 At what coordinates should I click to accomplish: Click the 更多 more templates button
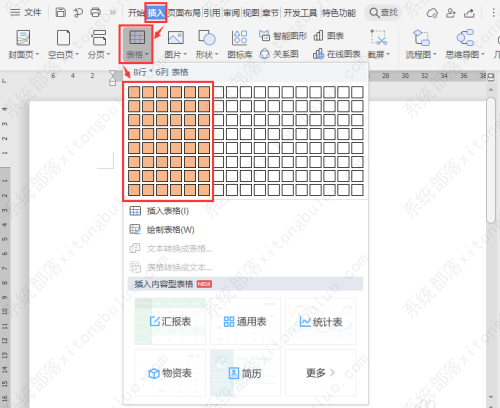(x=321, y=373)
